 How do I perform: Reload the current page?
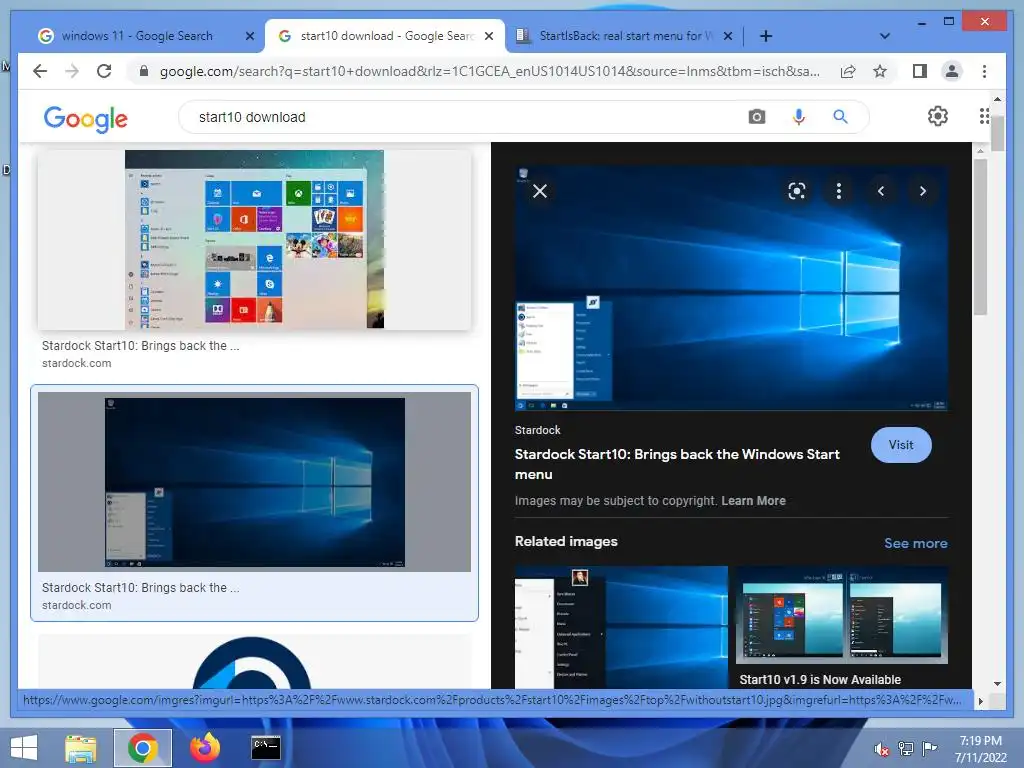pos(104,71)
